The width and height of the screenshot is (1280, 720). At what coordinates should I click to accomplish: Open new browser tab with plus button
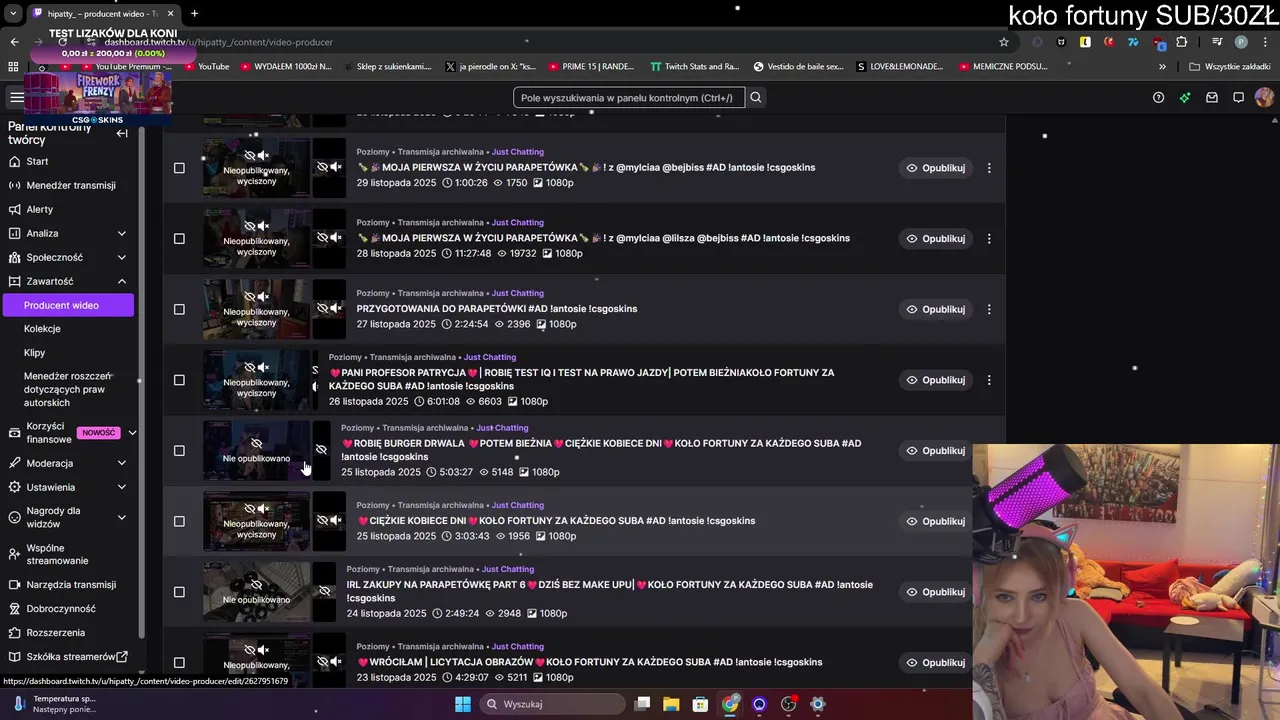click(x=194, y=14)
